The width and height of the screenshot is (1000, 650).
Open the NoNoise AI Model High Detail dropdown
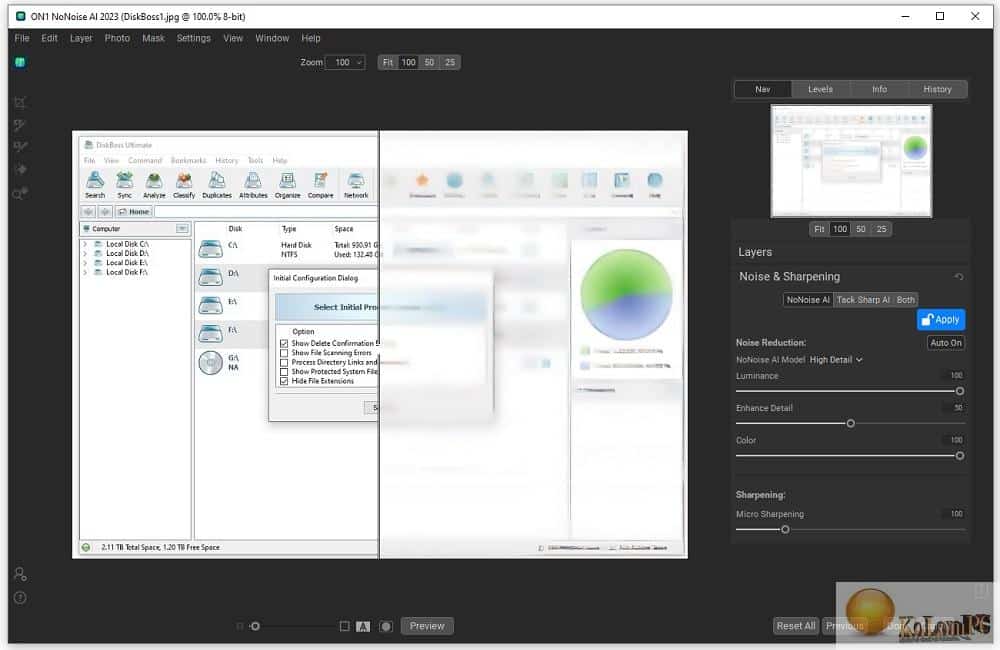pos(836,360)
